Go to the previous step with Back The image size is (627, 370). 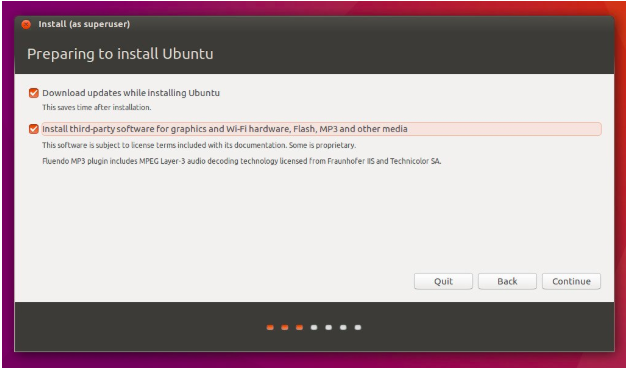coord(507,281)
